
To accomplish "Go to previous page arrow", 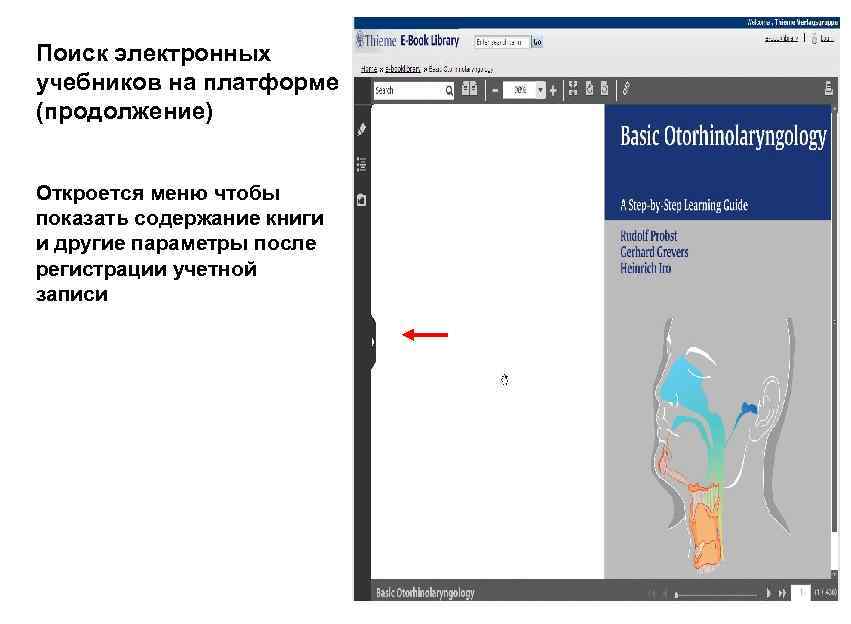I will coord(665,594).
